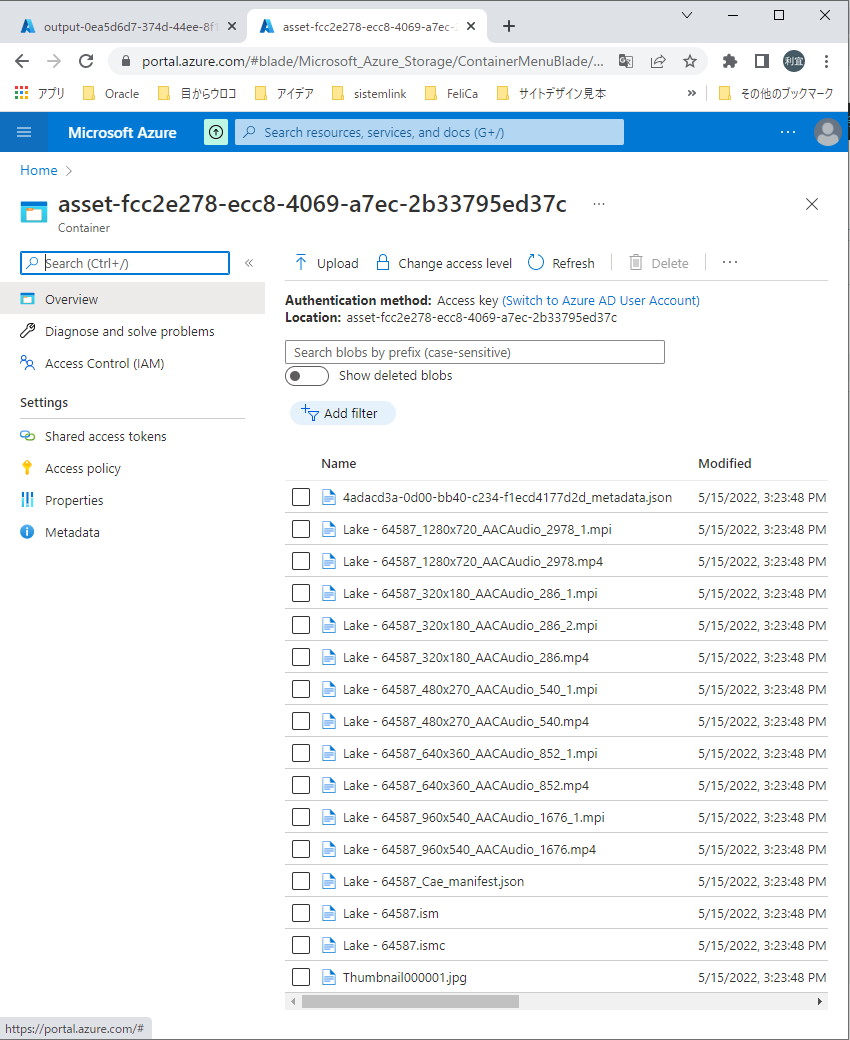The height and width of the screenshot is (1040, 850).
Task: Check Lake 1280x720_AACAudio_2978.mp4 checkbox
Action: click(x=301, y=561)
